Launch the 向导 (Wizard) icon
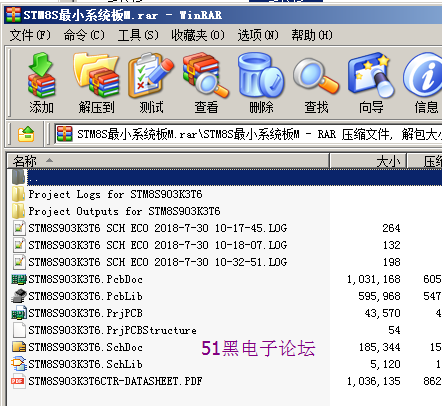The image size is (442, 406). tap(371, 83)
